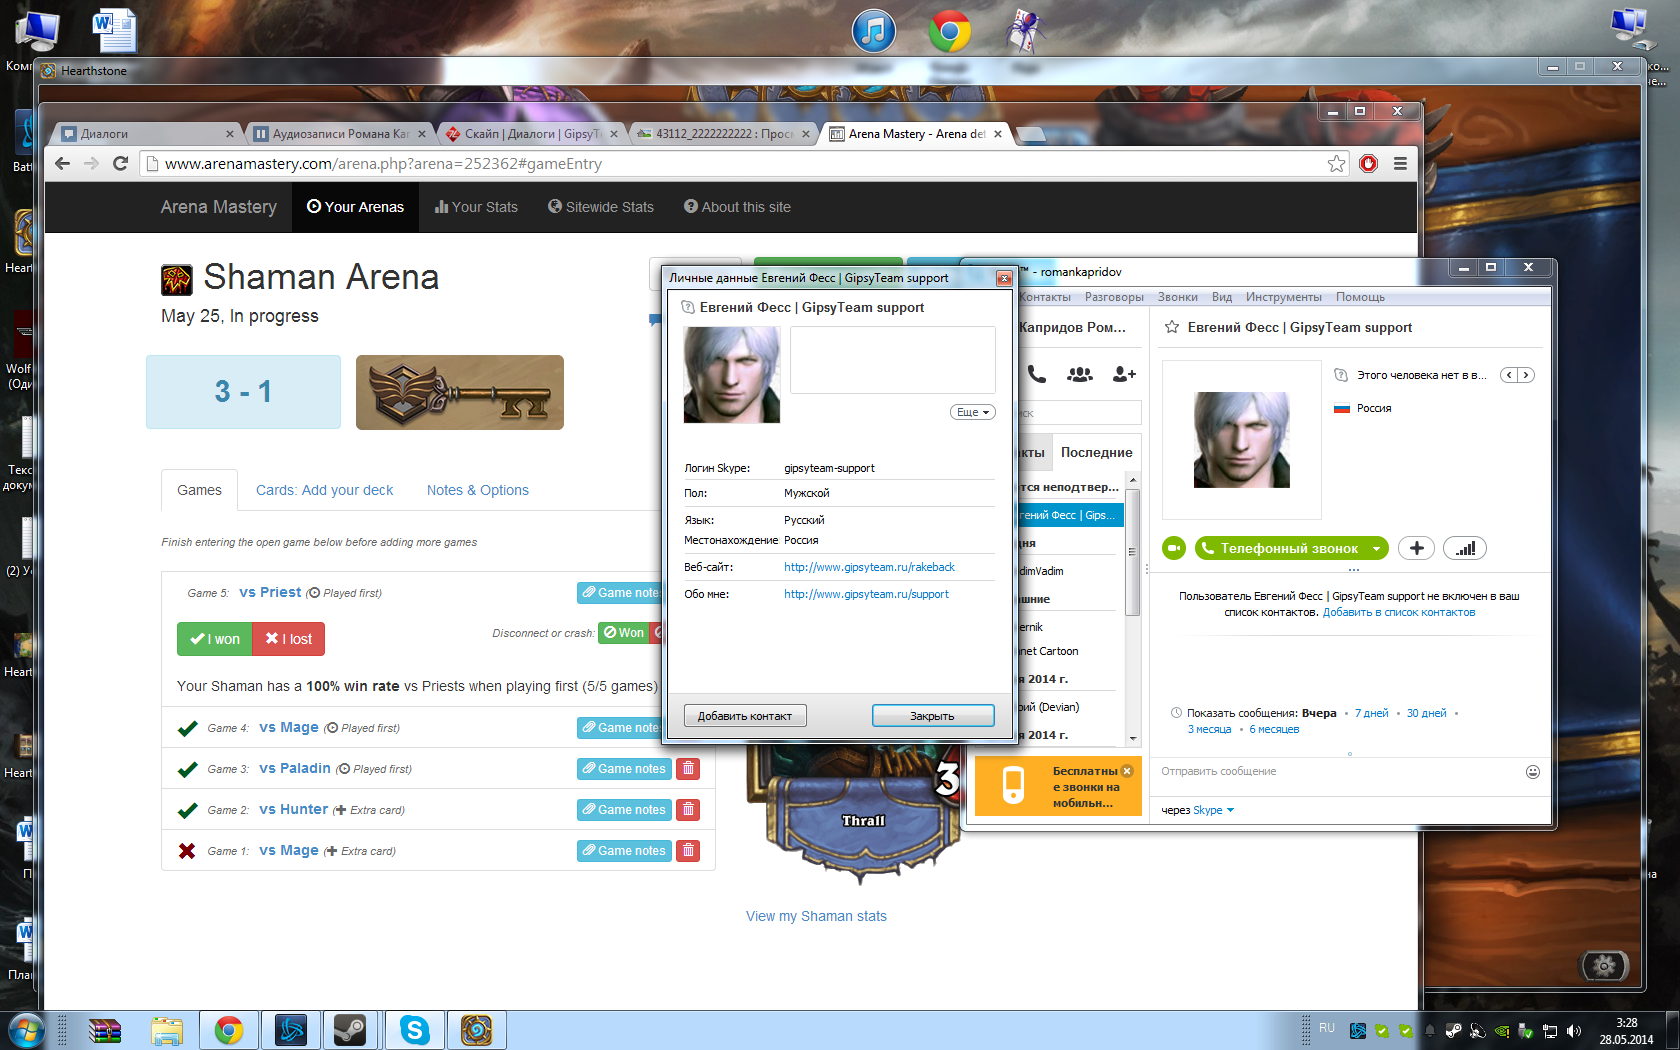Open Контакты menu in Skype

[1044, 297]
